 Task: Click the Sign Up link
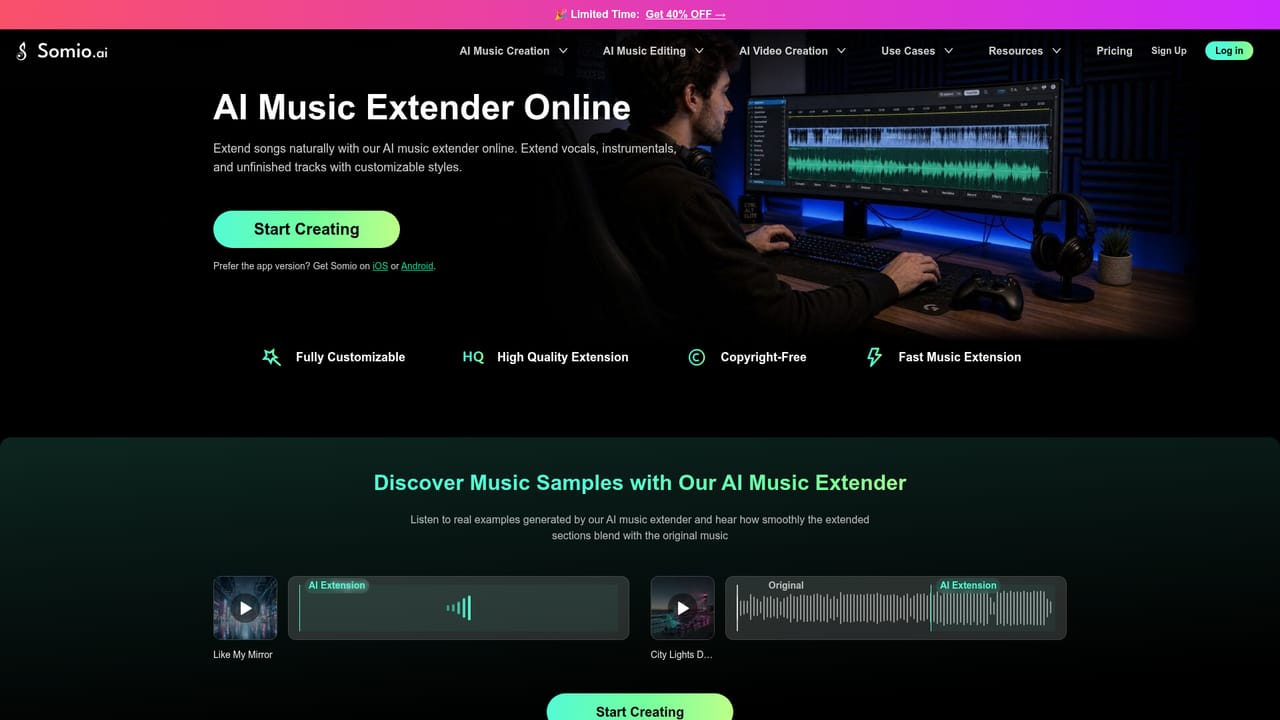tap(1168, 51)
